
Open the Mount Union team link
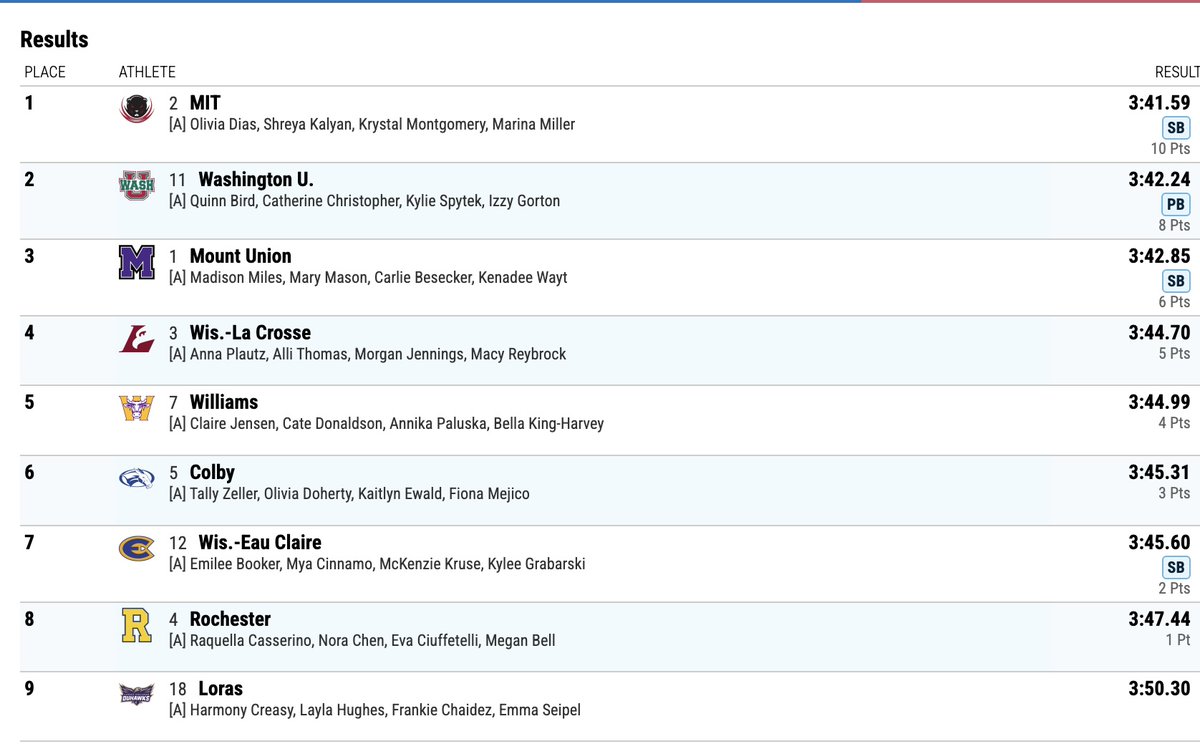click(x=240, y=256)
